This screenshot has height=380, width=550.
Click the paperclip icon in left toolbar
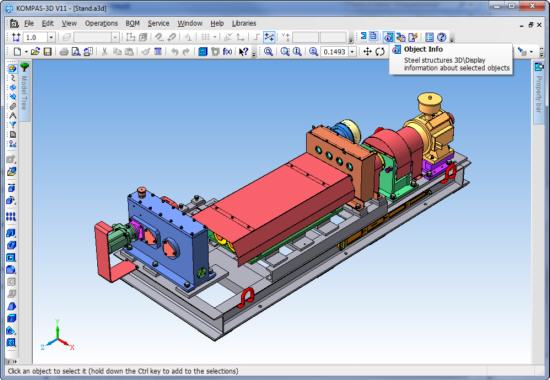(x=12, y=106)
